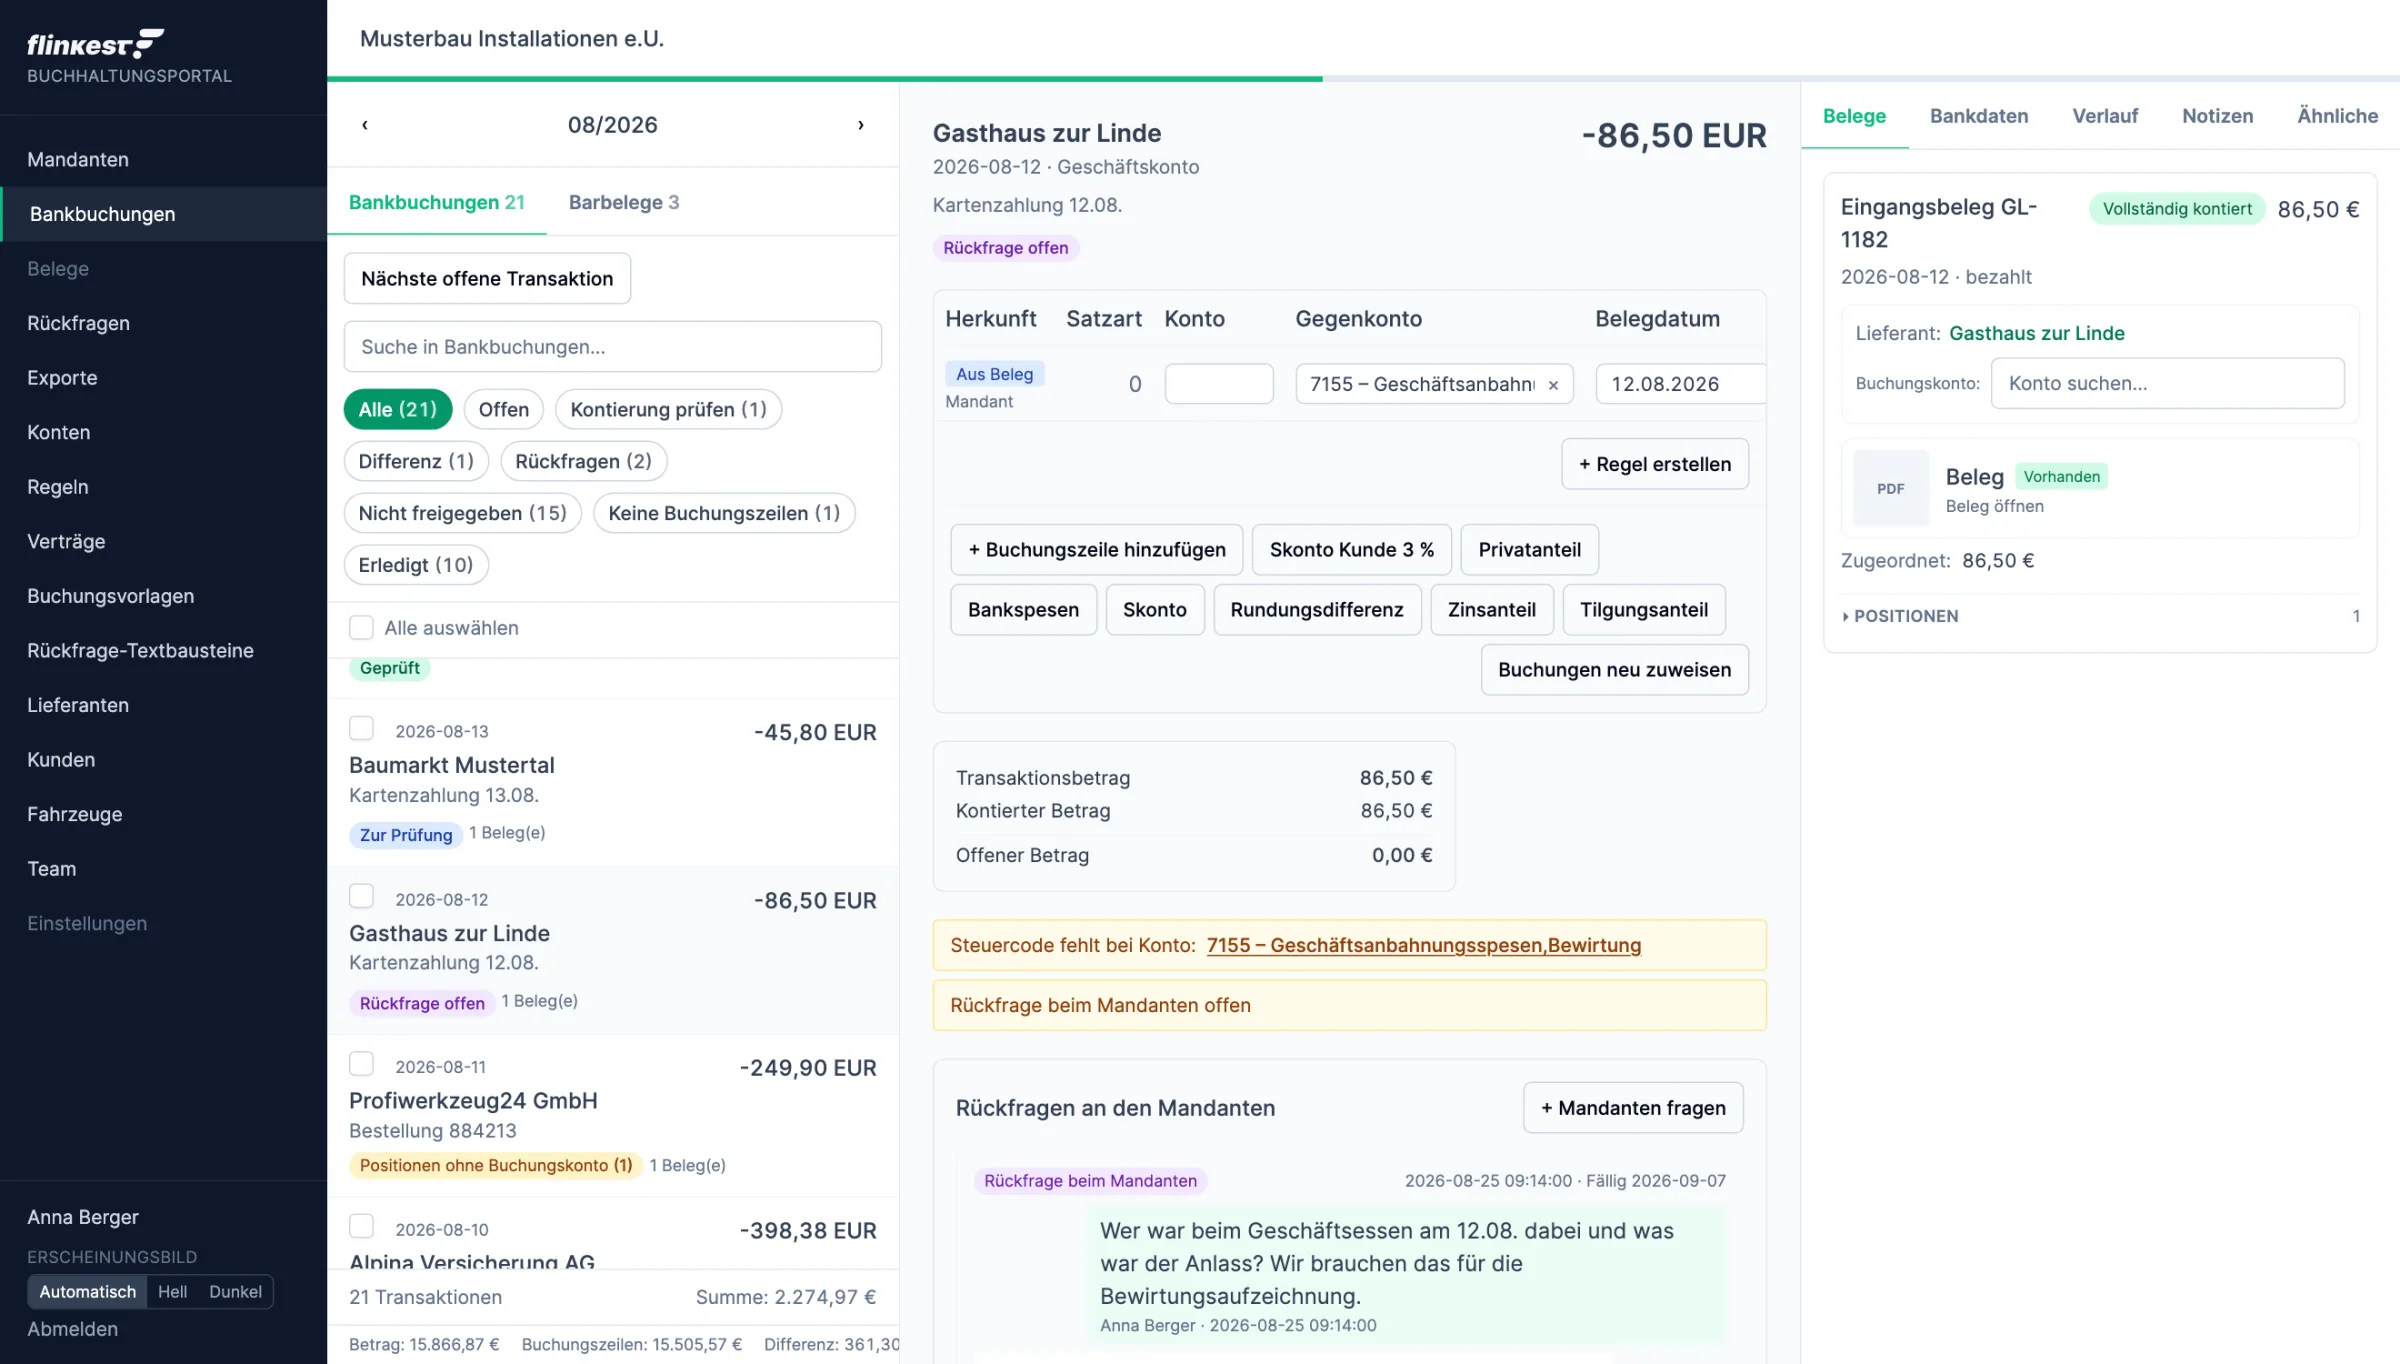Remove Gegenkonto 7155 with the x icon
Screen dimensions: 2400x1364
coord(1553,385)
